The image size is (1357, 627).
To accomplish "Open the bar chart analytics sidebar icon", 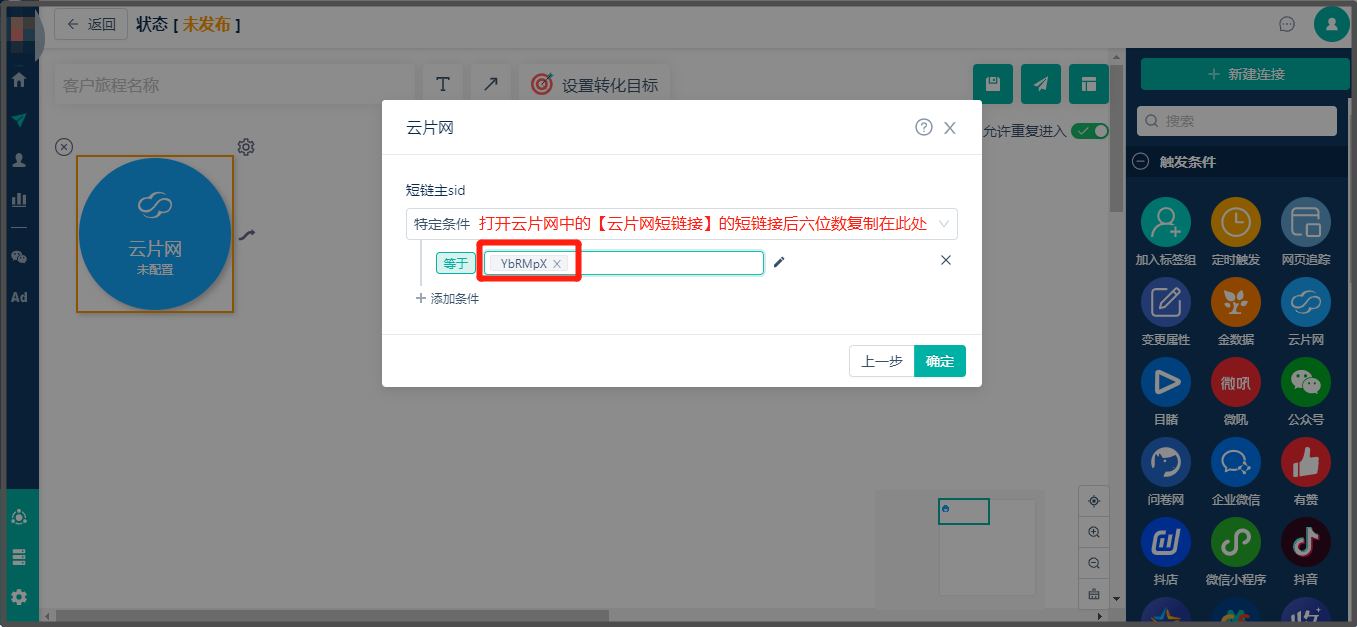I will [x=19, y=199].
